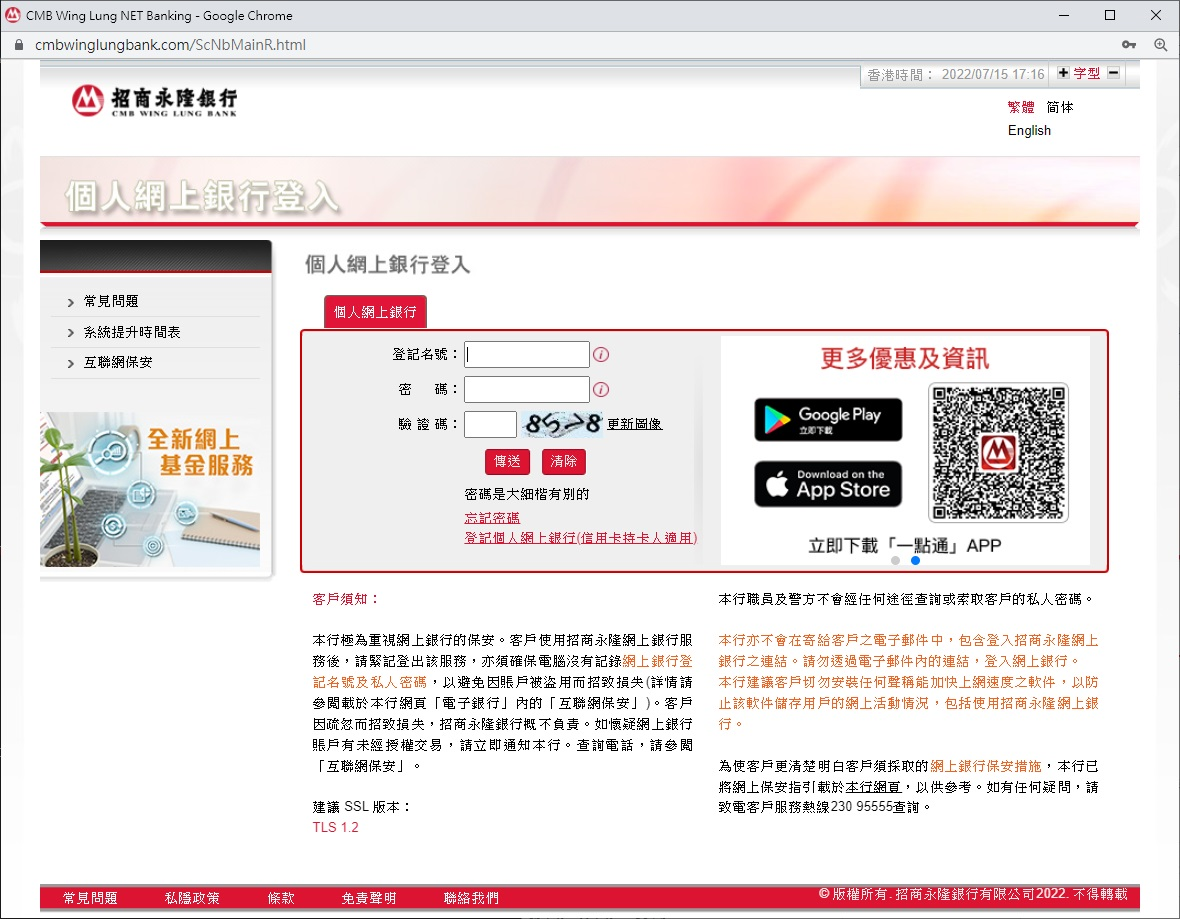Screen dimensions: 1180x919
Task: Decrease font size with the minus icon
Action: tap(1114, 73)
